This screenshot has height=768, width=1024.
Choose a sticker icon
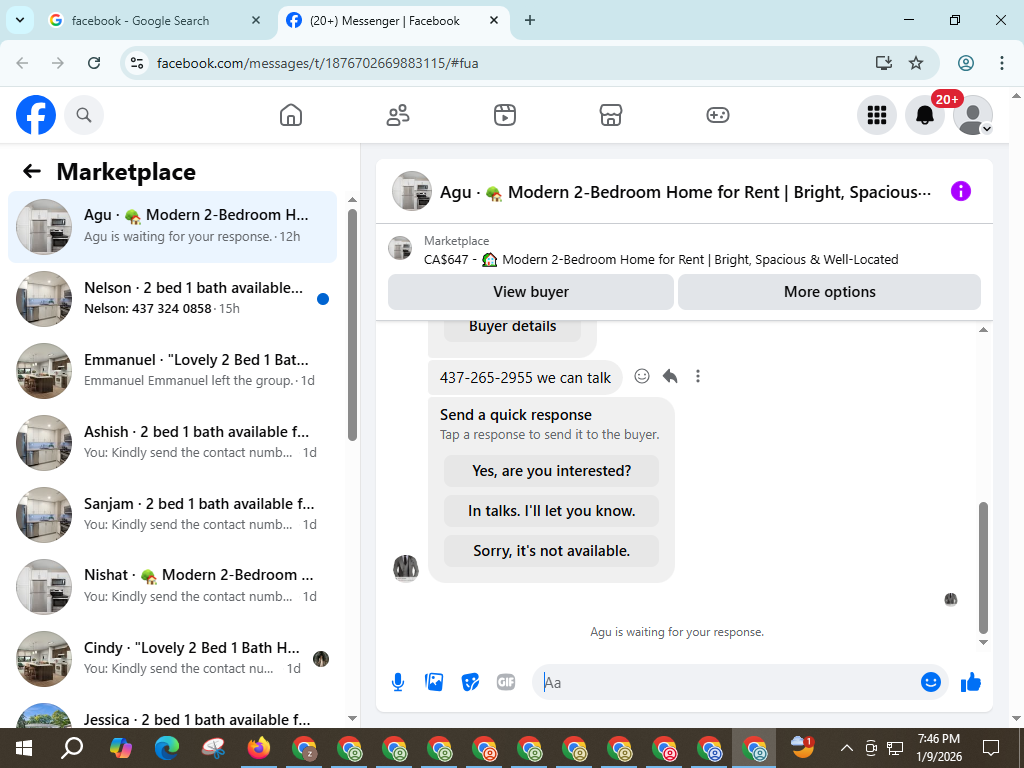pos(470,682)
